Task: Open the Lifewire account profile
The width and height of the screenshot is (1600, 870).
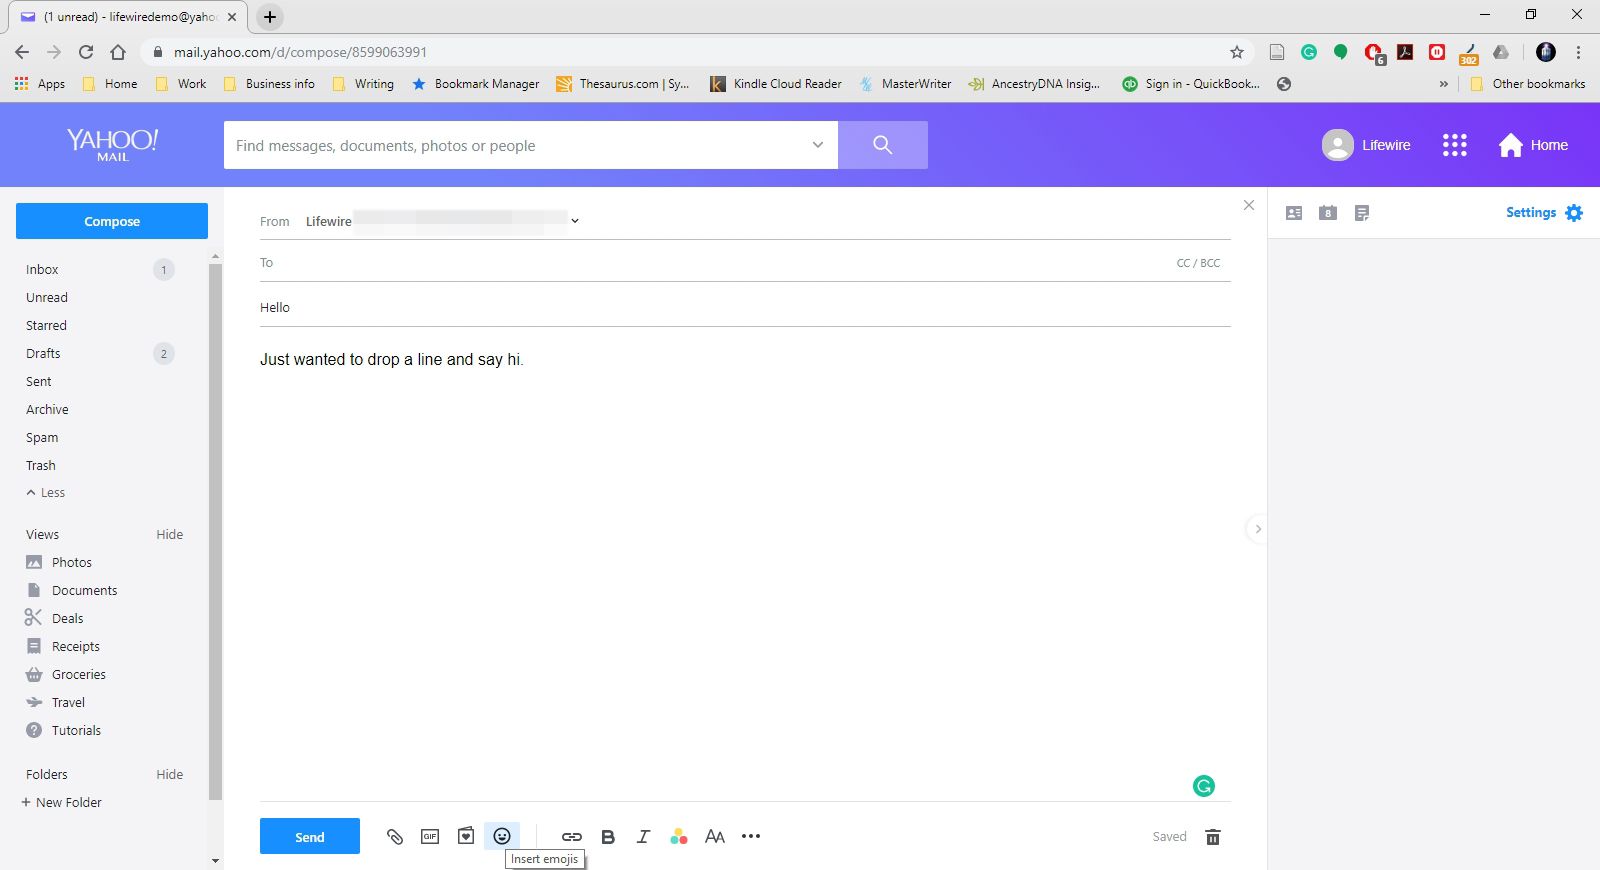Action: tap(1366, 145)
